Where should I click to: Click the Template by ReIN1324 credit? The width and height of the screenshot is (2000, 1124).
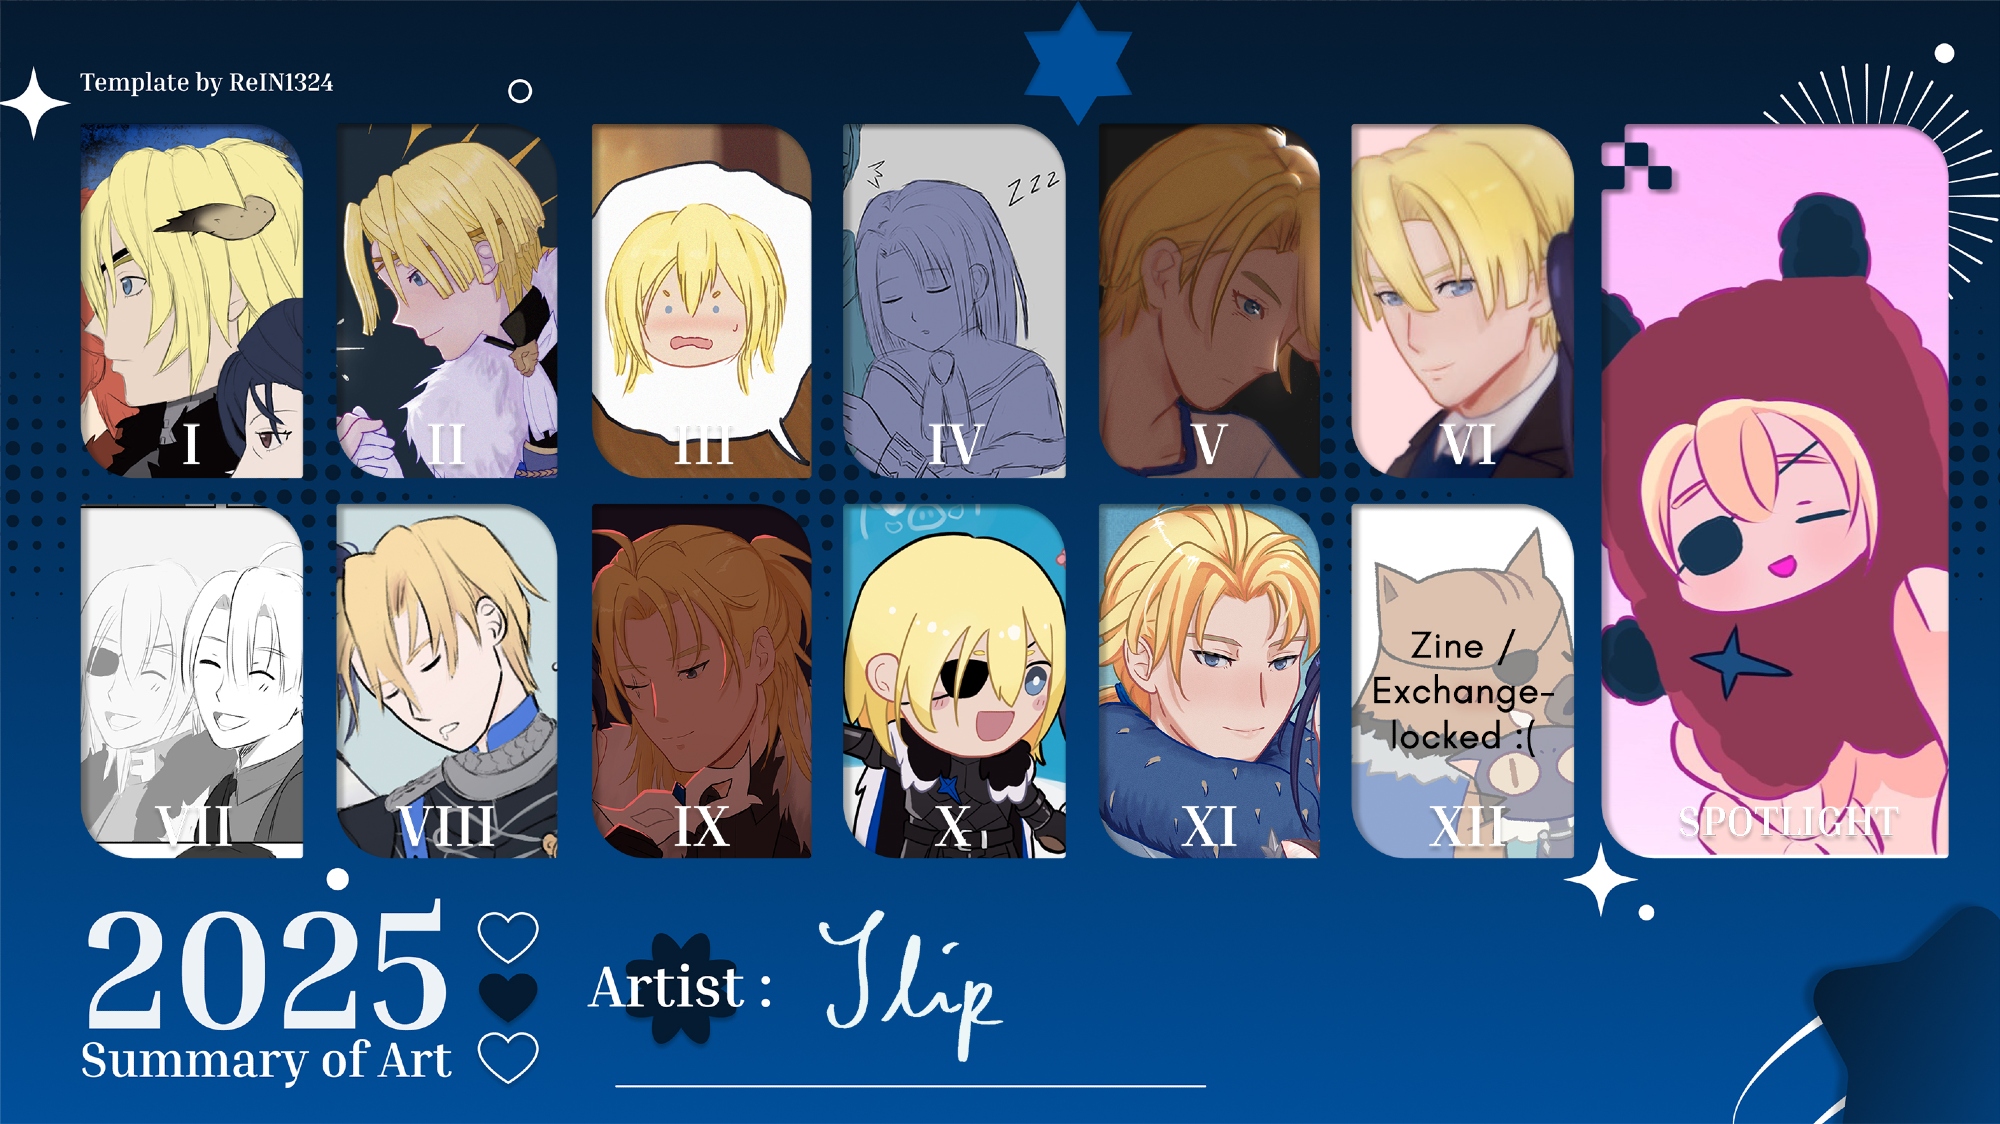click(x=206, y=83)
